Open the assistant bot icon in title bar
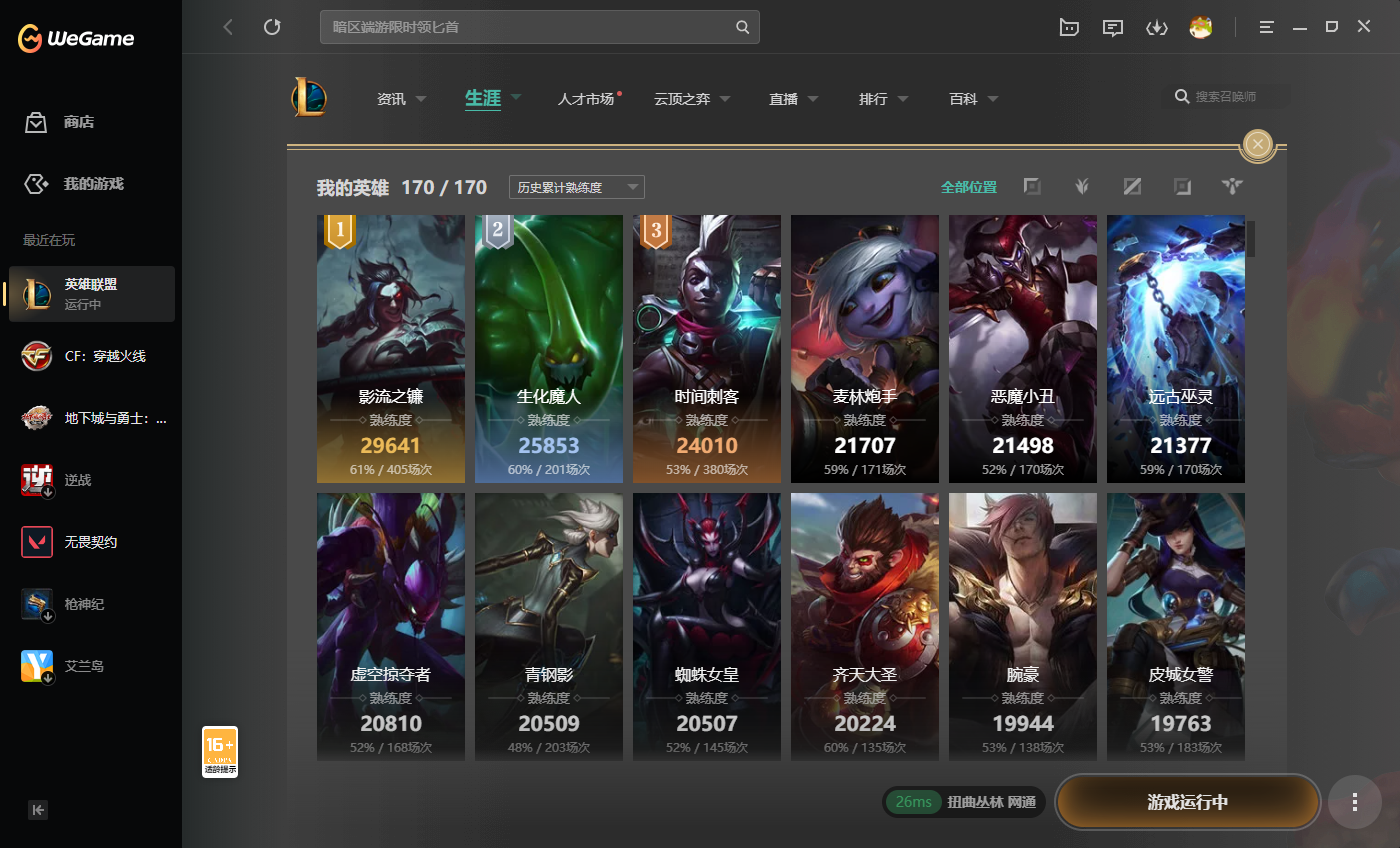This screenshot has width=1400, height=848. 1069,27
